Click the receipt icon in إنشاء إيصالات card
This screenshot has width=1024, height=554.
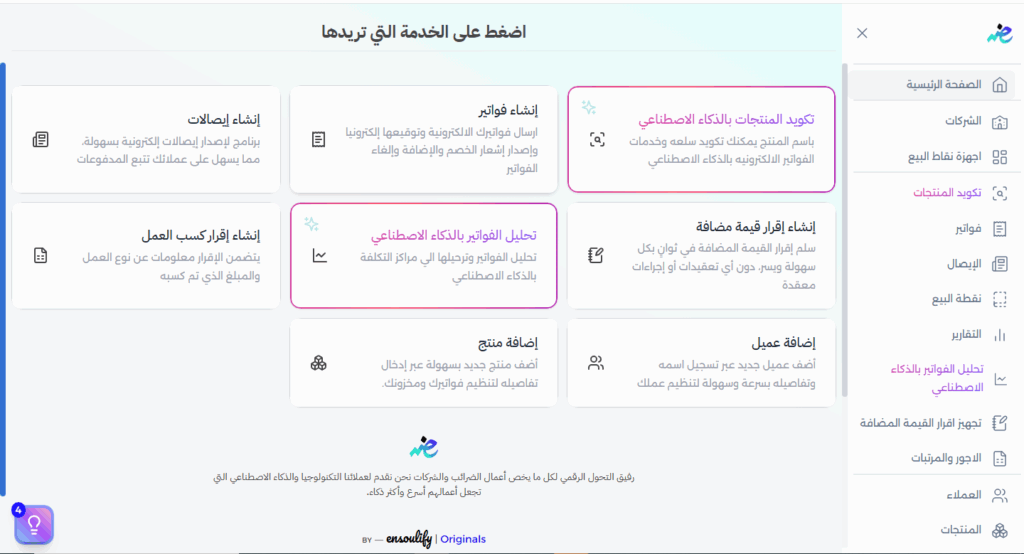click(41, 139)
